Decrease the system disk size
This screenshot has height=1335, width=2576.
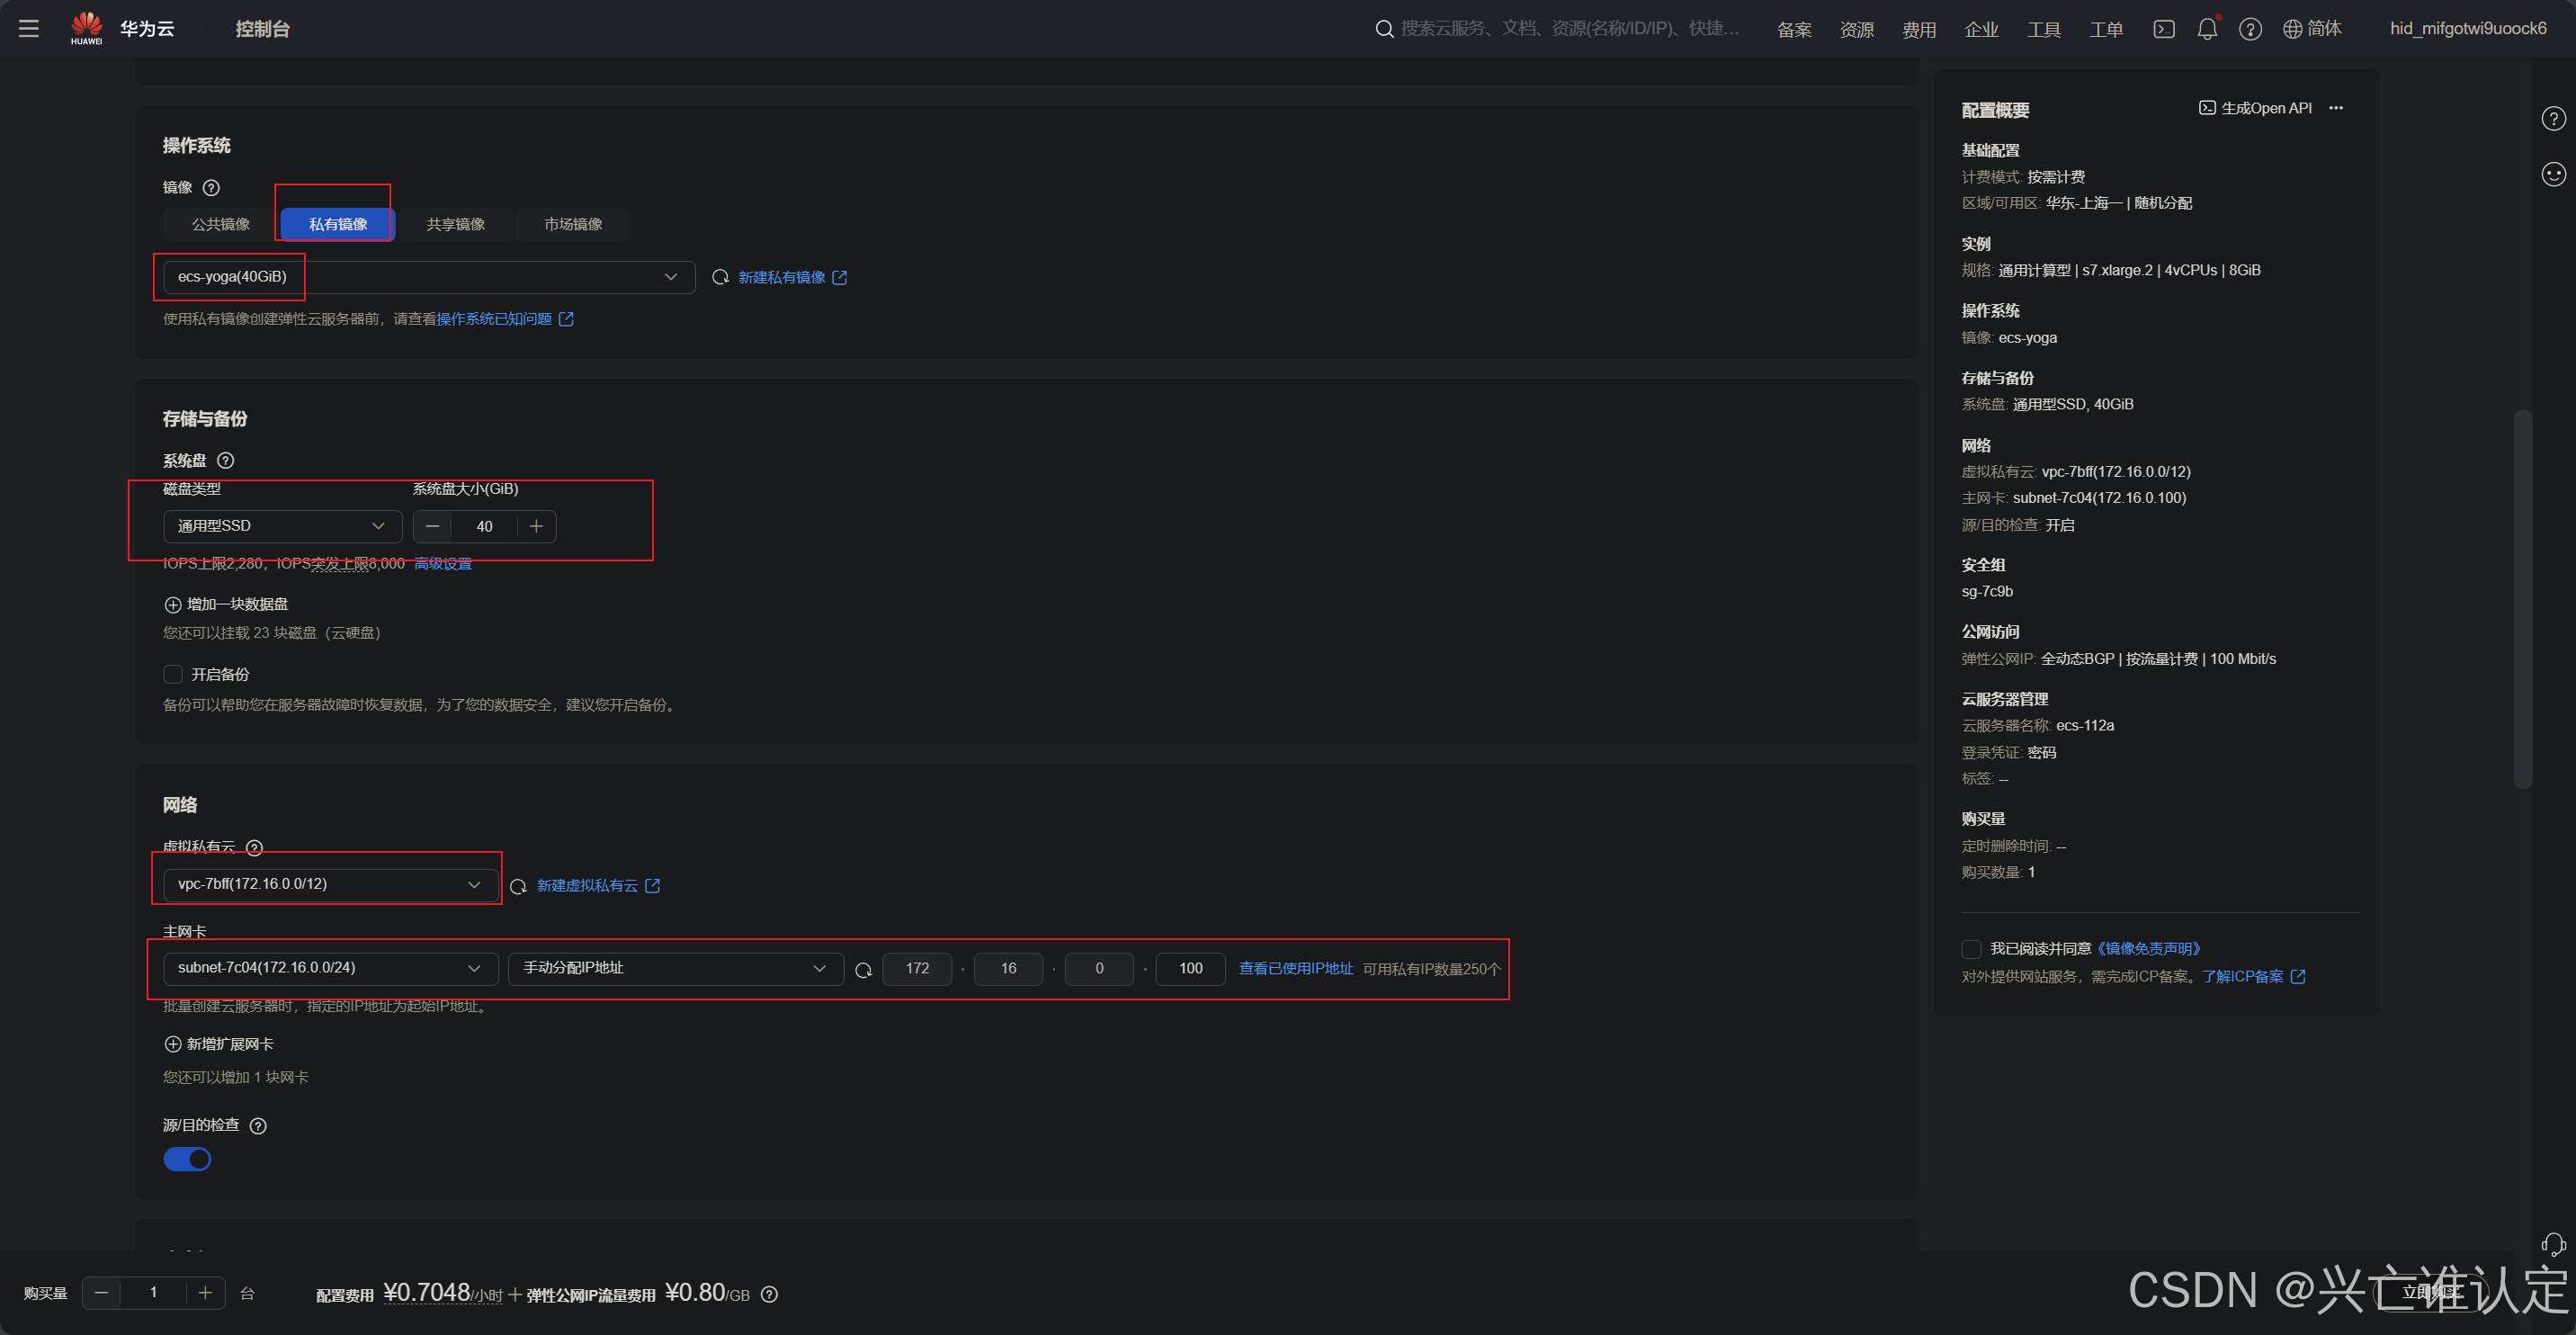coord(432,526)
